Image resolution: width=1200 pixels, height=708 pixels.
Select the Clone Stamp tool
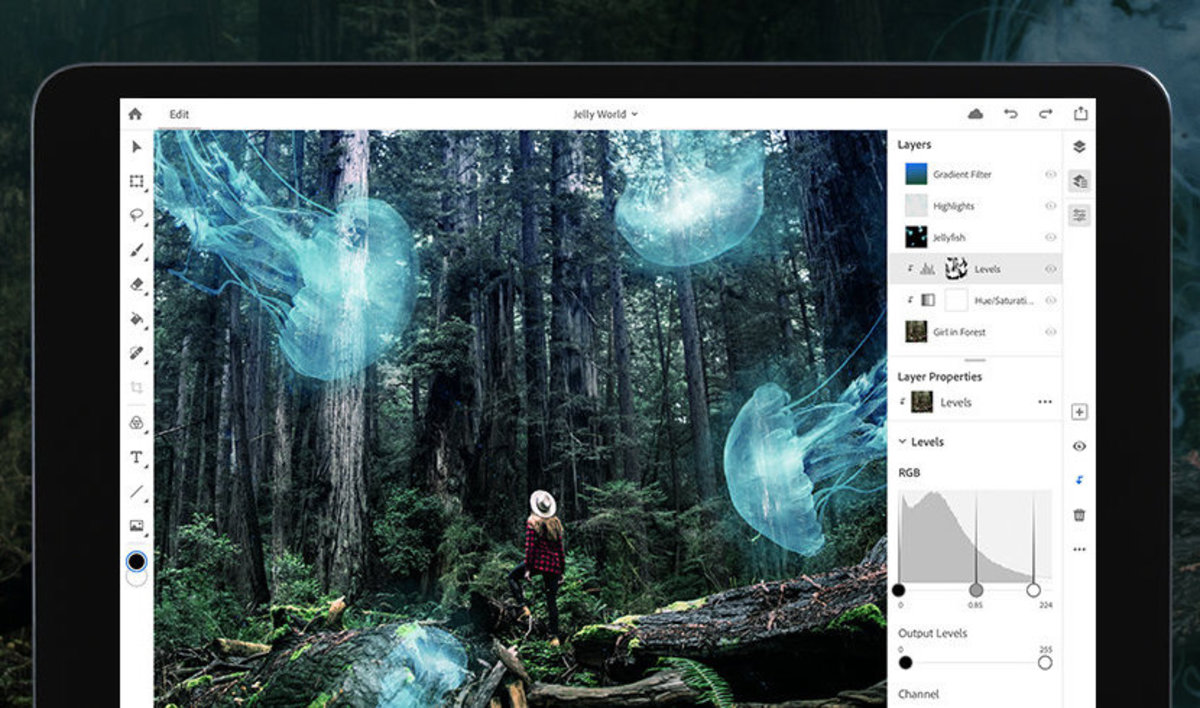pyautogui.click(x=137, y=423)
